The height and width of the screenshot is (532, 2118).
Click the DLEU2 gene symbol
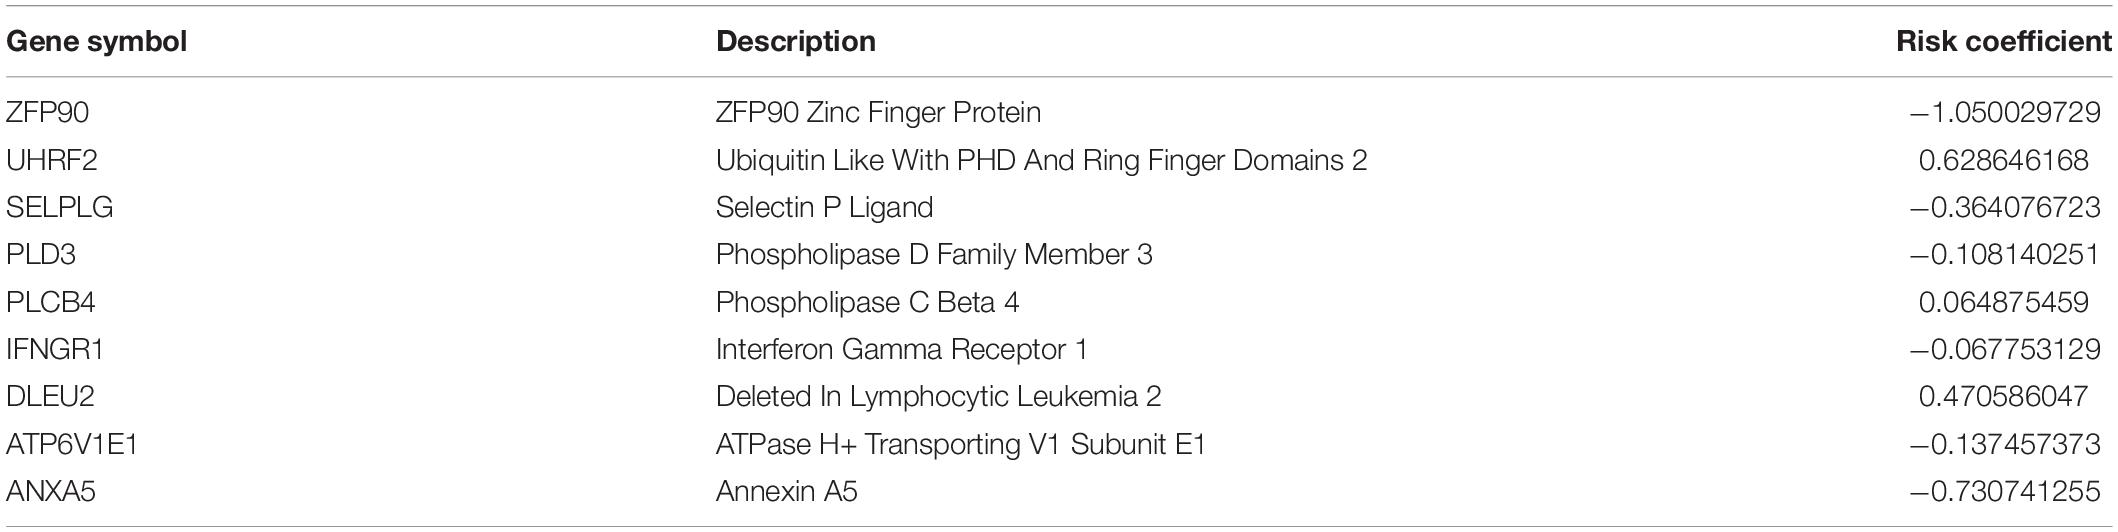click(x=50, y=397)
